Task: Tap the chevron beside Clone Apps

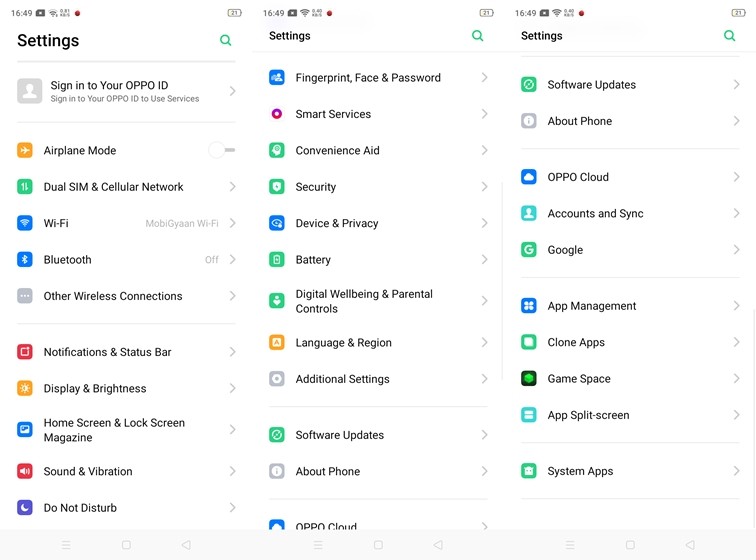Action: click(x=736, y=342)
